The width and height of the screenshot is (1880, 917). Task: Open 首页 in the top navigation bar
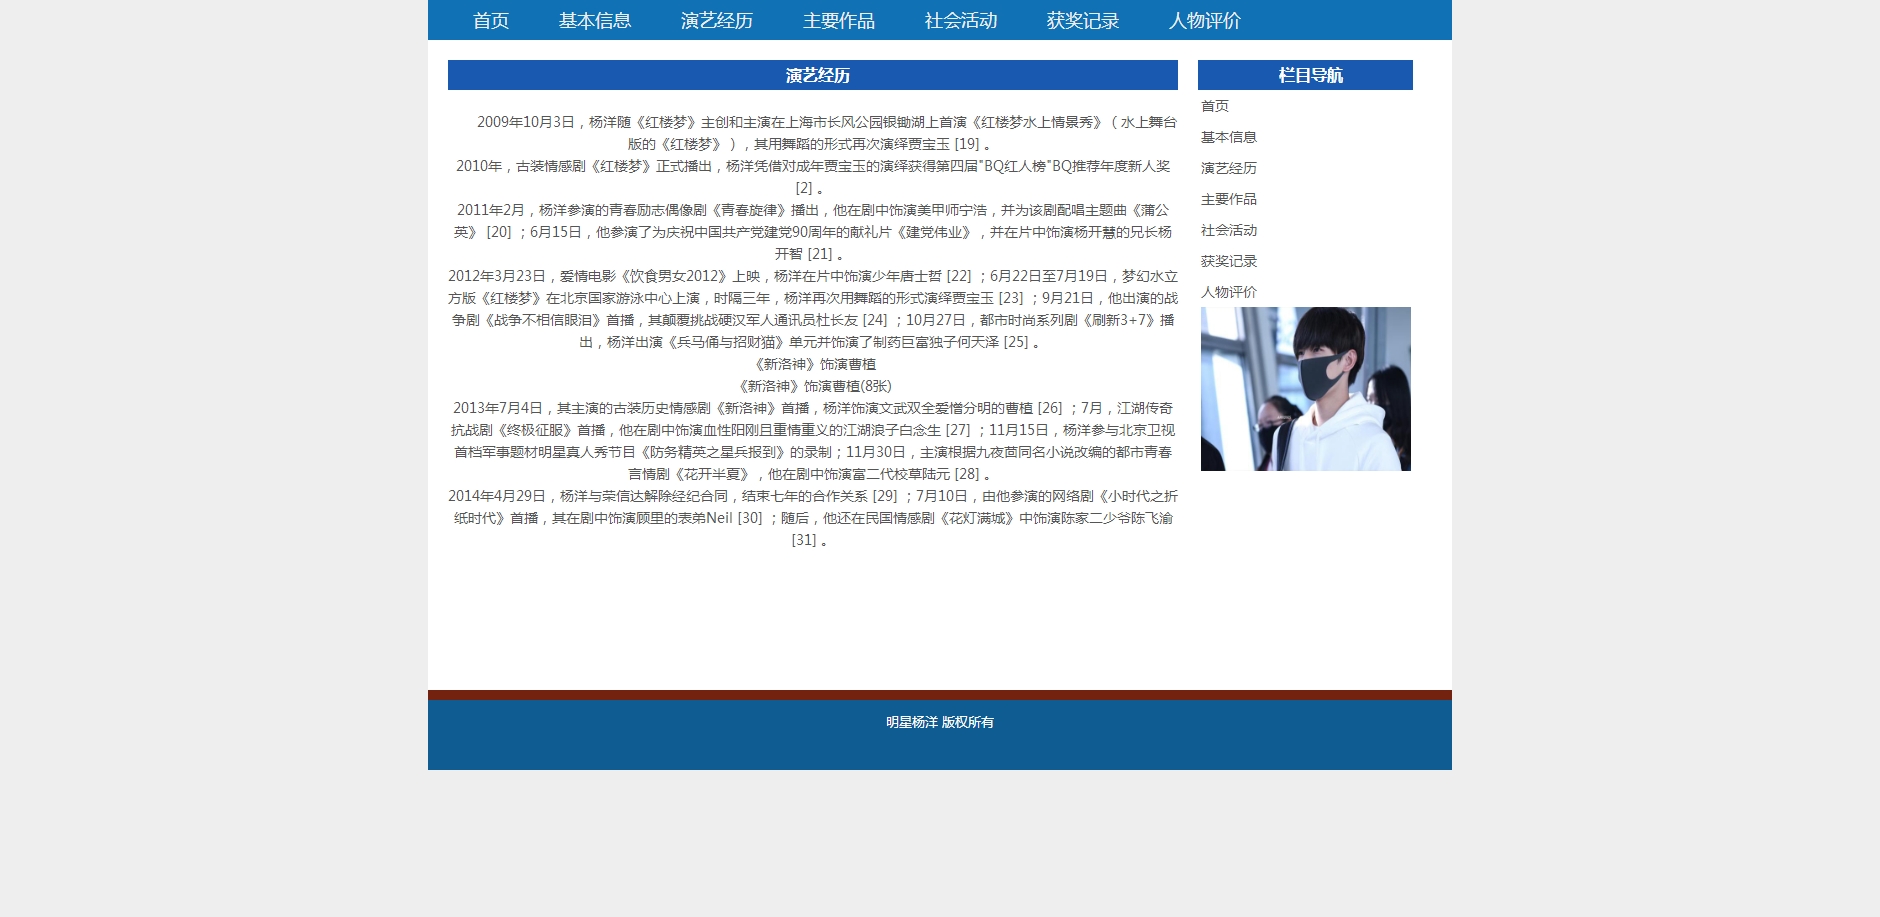[x=490, y=21]
